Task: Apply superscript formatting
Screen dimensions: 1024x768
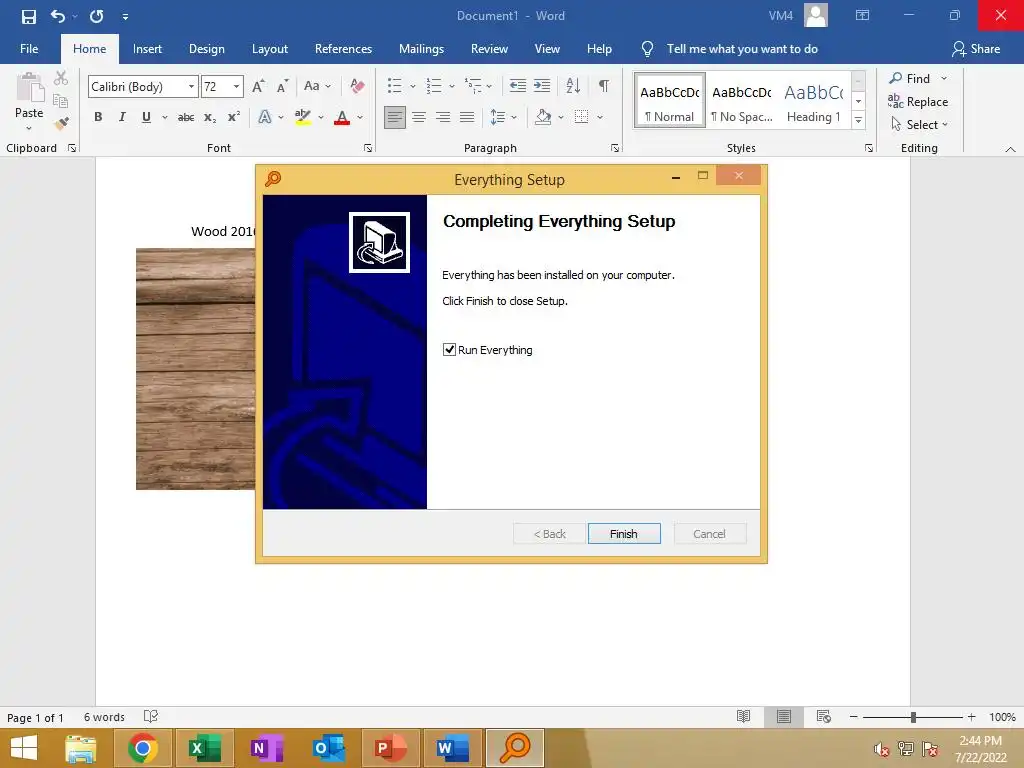Action: click(x=233, y=118)
